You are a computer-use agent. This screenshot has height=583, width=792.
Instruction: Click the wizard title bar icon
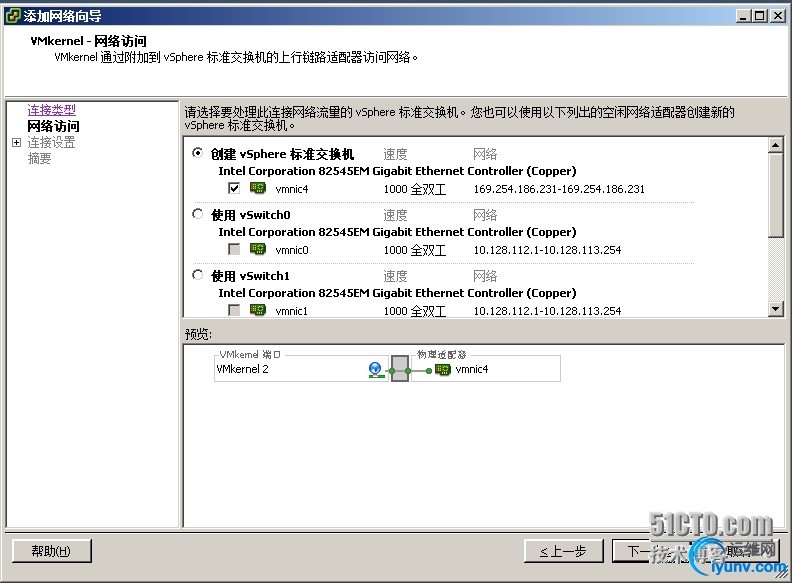click(x=12, y=16)
